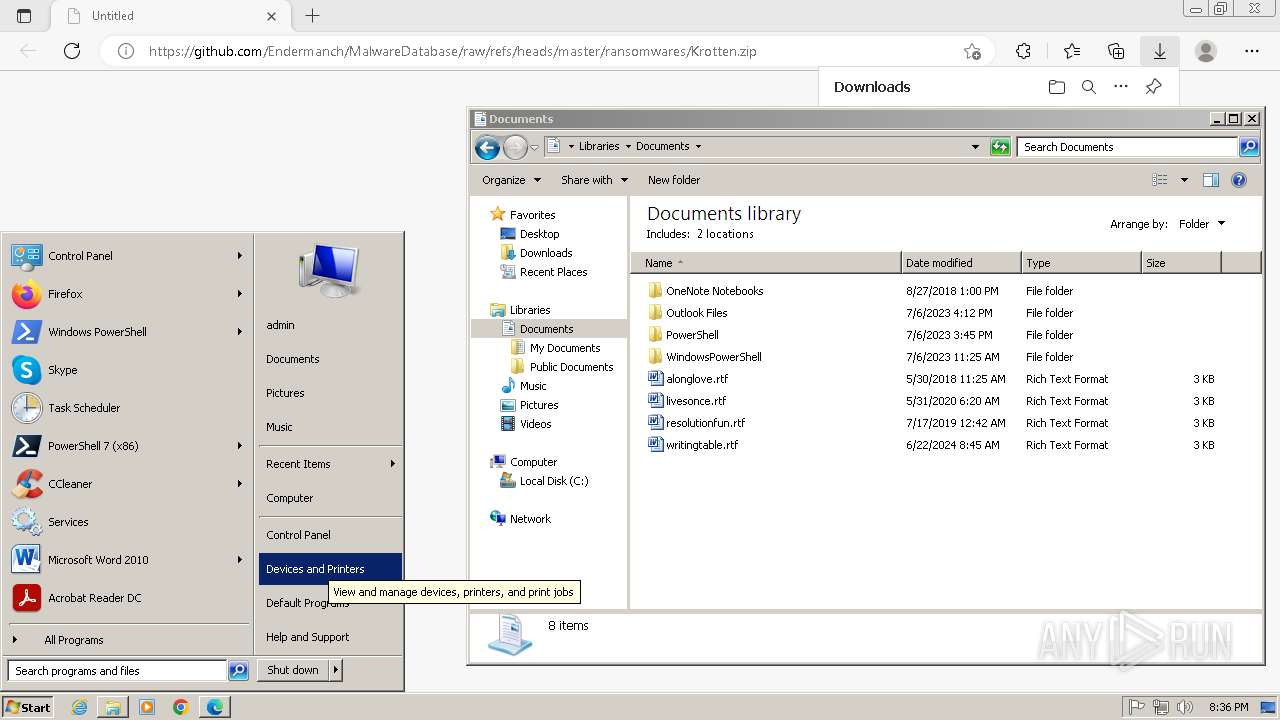Click the Edge profile avatar icon
The image size is (1280, 720).
pyautogui.click(x=1206, y=51)
